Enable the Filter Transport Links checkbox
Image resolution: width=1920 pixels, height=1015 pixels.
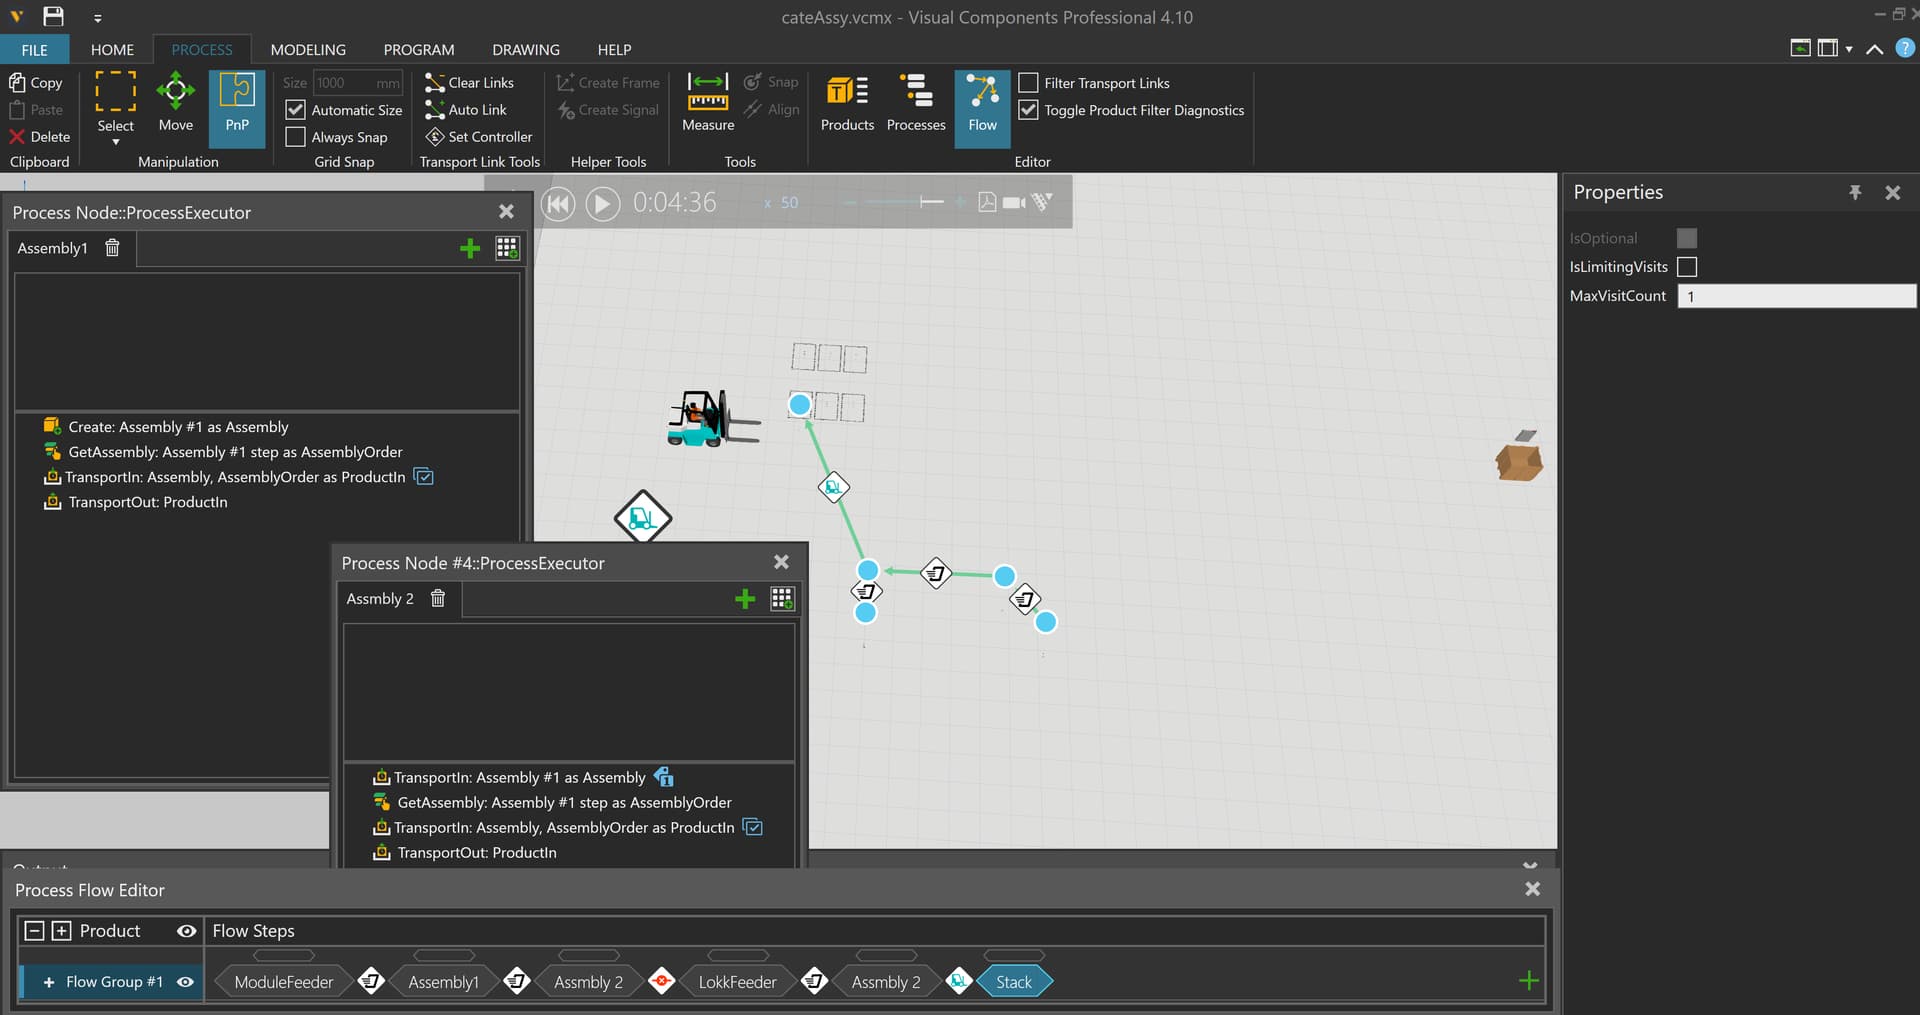[1028, 83]
